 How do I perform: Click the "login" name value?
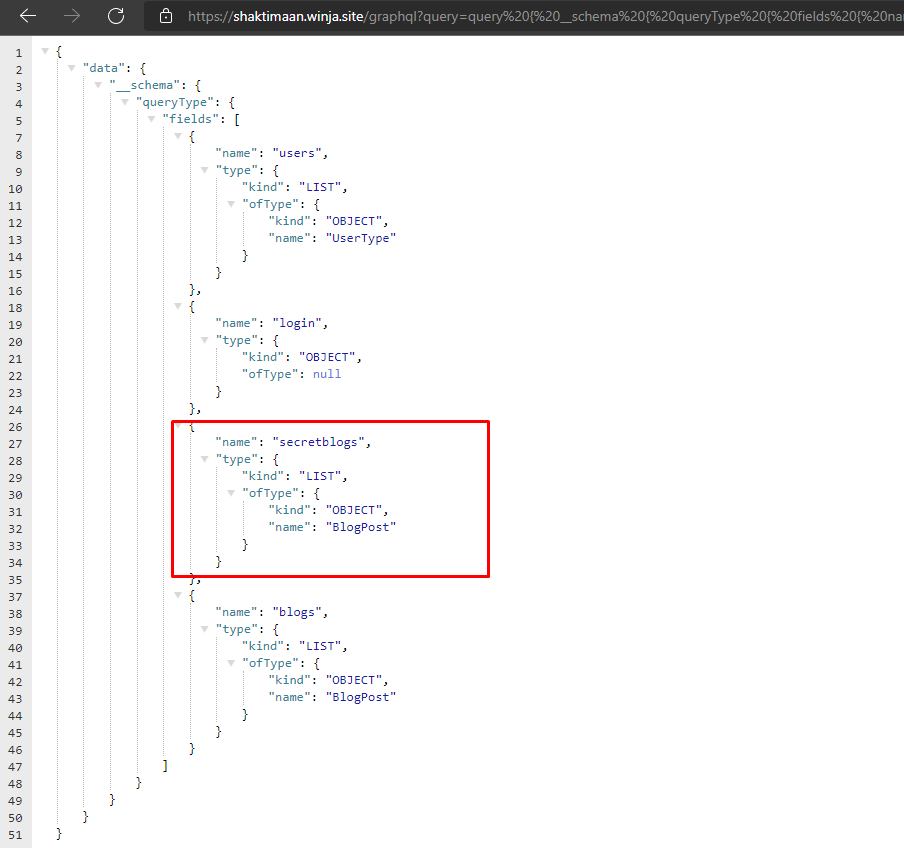click(x=297, y=324)
